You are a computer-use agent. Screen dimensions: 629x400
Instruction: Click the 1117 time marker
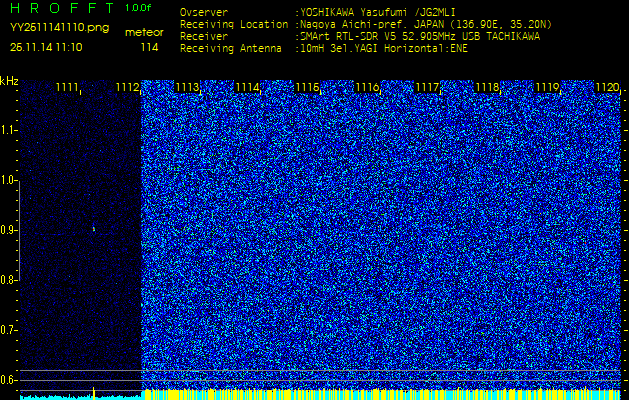427,87
